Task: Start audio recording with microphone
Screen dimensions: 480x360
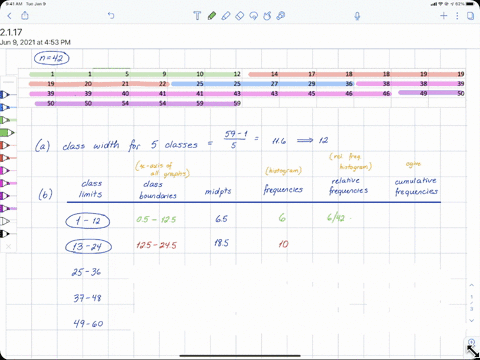Action: 357,16
